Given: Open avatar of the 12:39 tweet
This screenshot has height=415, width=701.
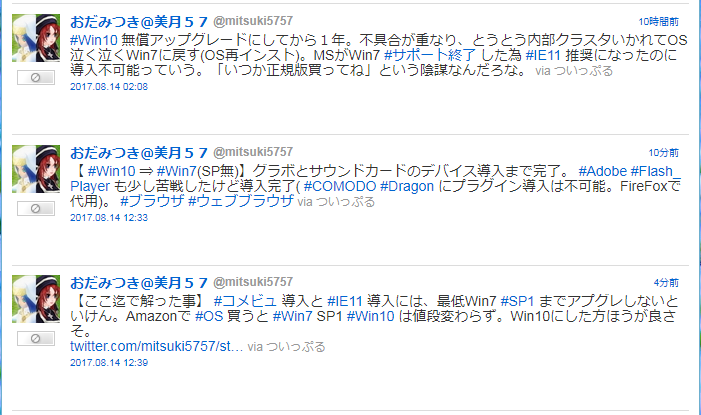Looking at the screenshot, I should pyautogui.click(x=36, y=299).
